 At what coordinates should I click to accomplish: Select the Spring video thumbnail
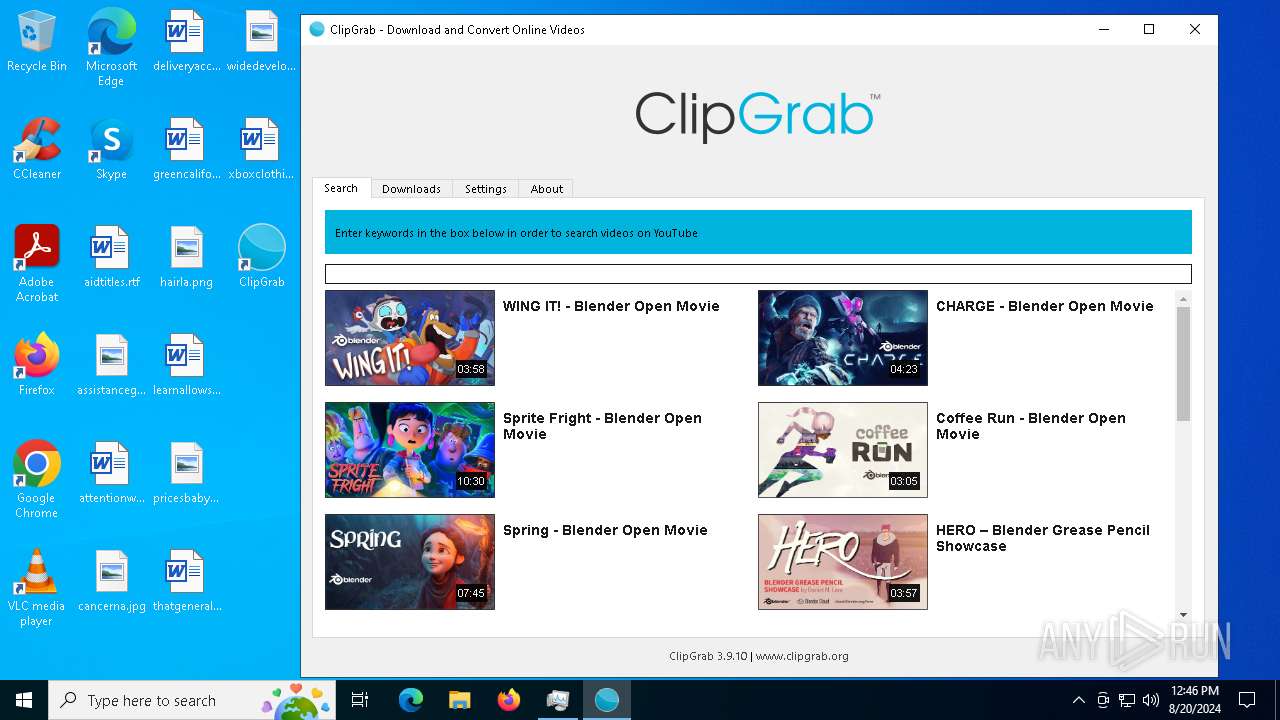click(x=410, y=562)
